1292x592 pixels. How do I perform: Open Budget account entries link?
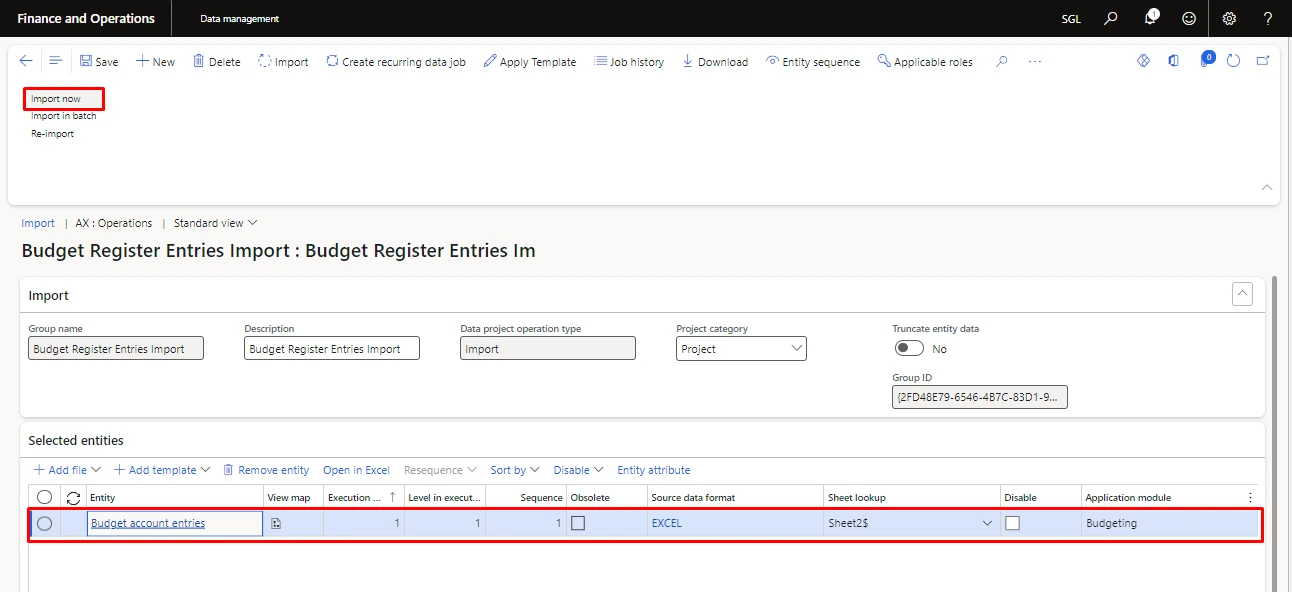(x=148, y=523)
